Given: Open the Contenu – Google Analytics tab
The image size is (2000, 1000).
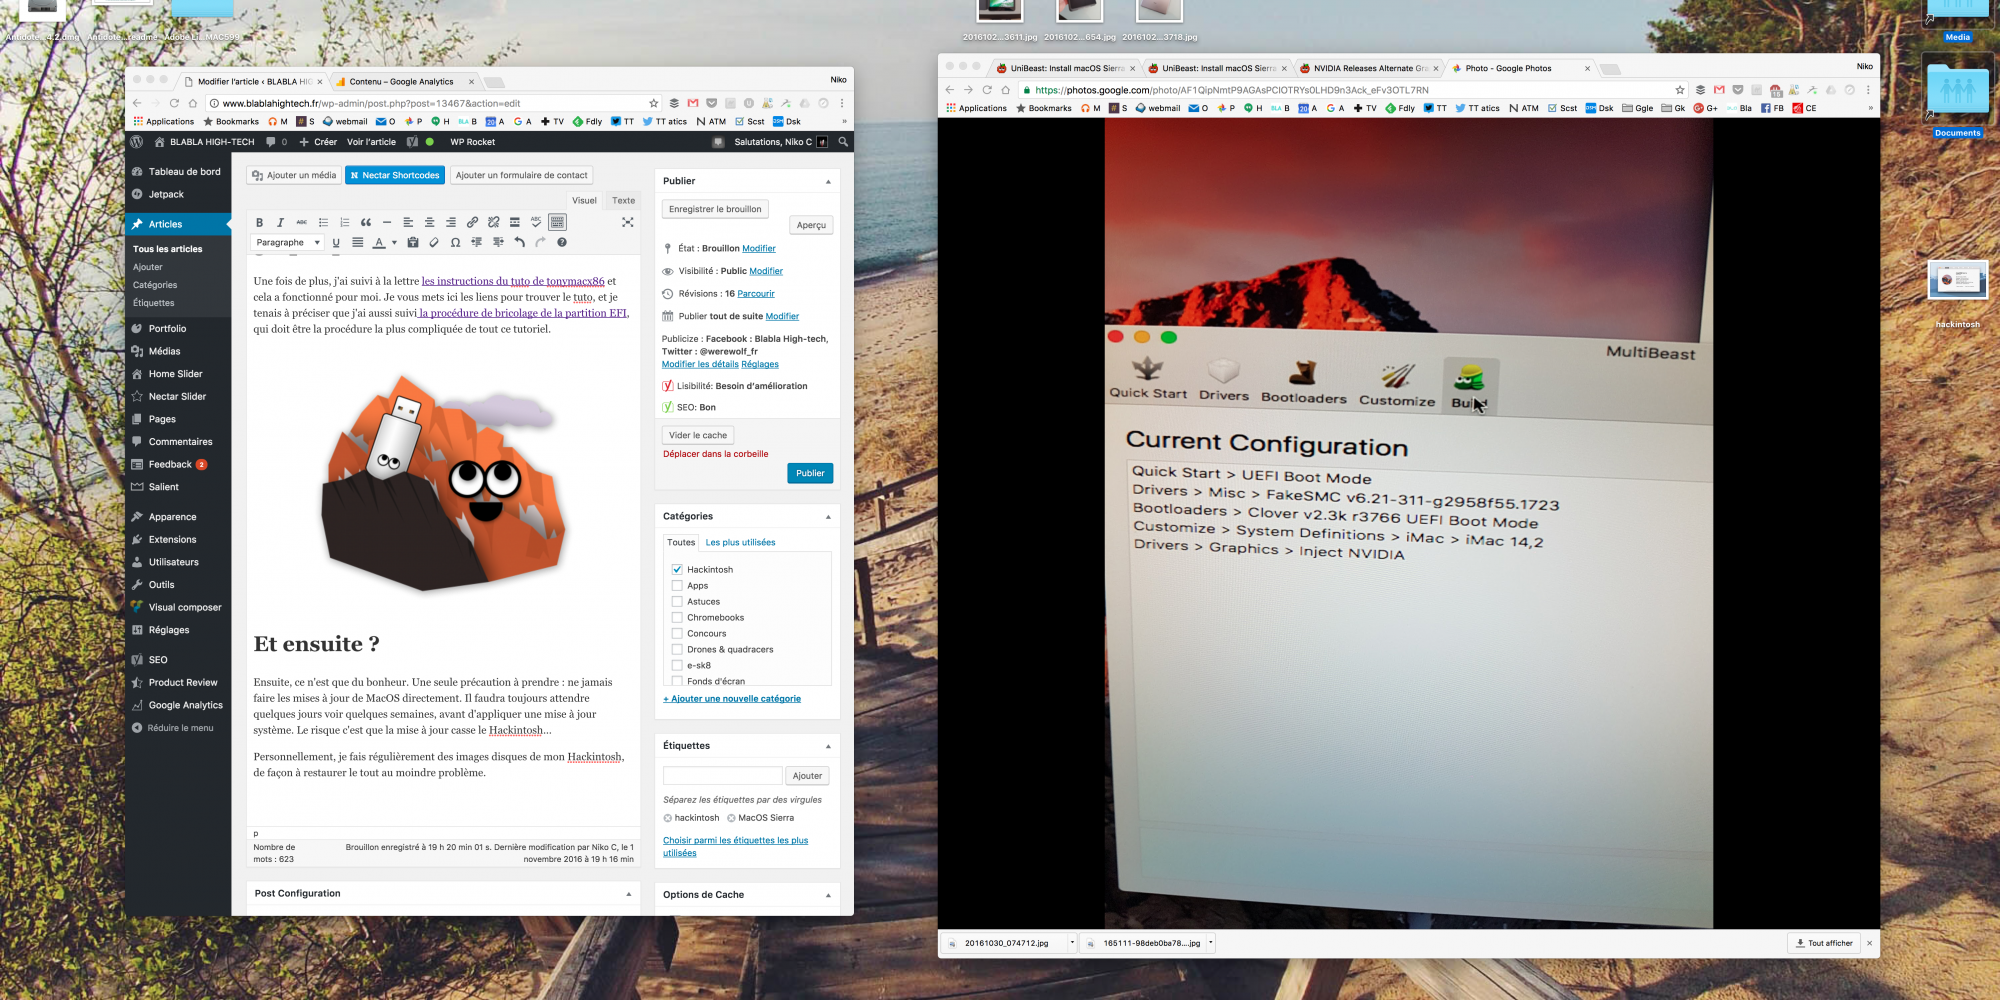Looking at the screenshot, I should tap(401, 82).
